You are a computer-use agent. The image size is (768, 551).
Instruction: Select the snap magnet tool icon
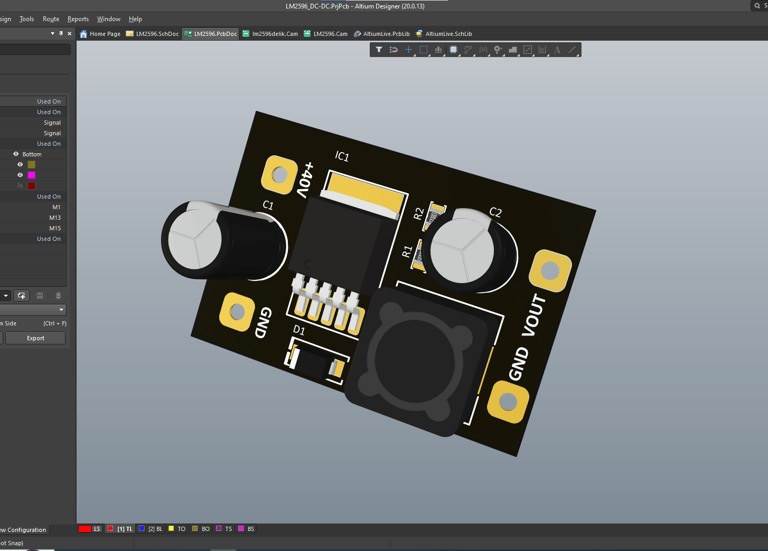pos(394,49)
